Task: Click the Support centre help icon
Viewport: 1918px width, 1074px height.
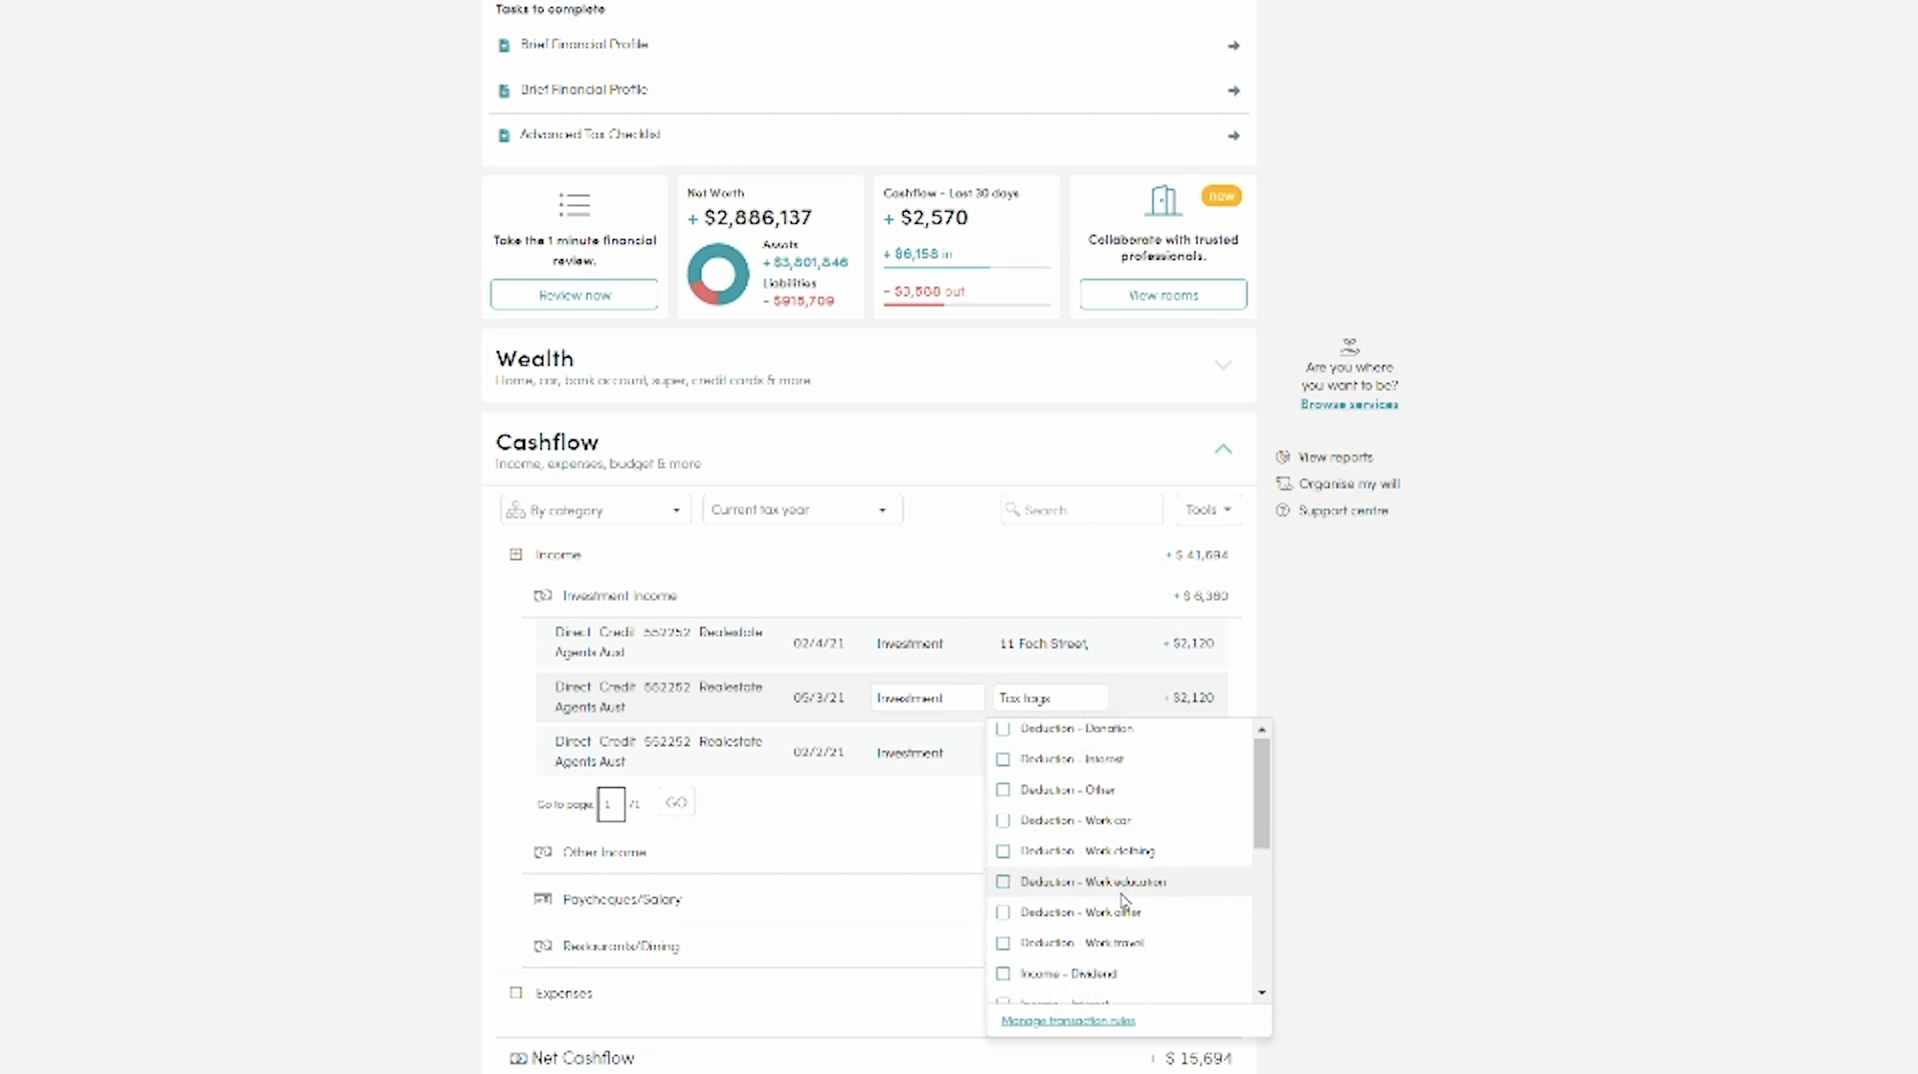Action: click(x=1283, y=511)
